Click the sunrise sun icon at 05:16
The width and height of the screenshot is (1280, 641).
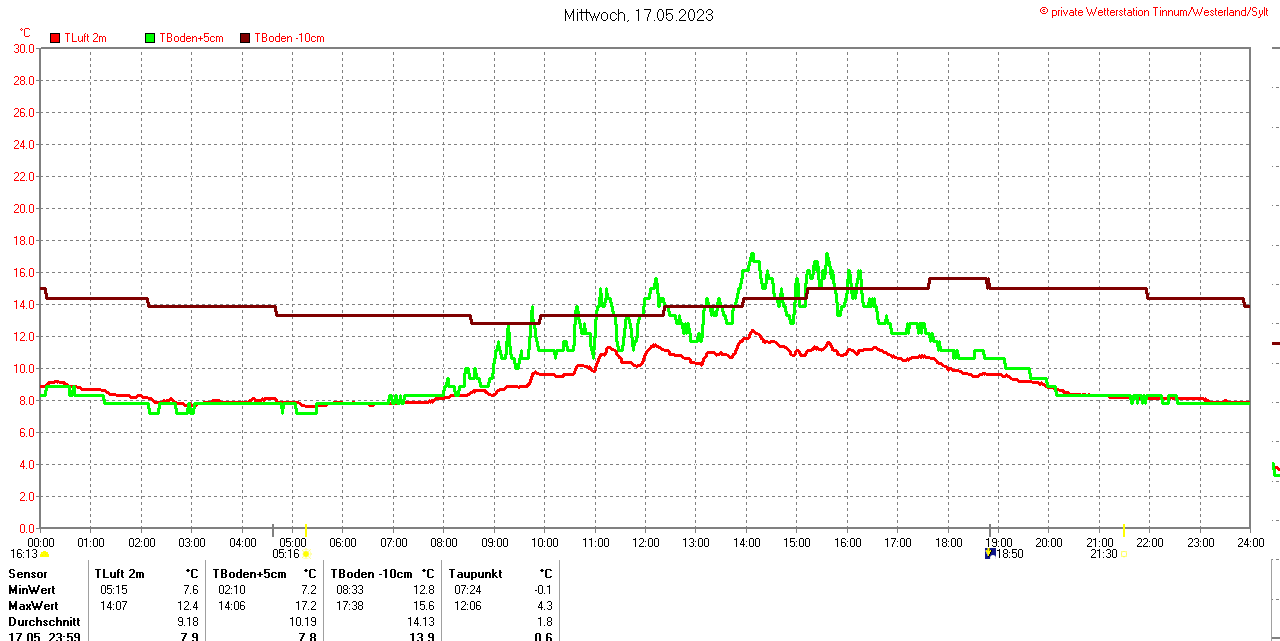[x=306, y=554]
